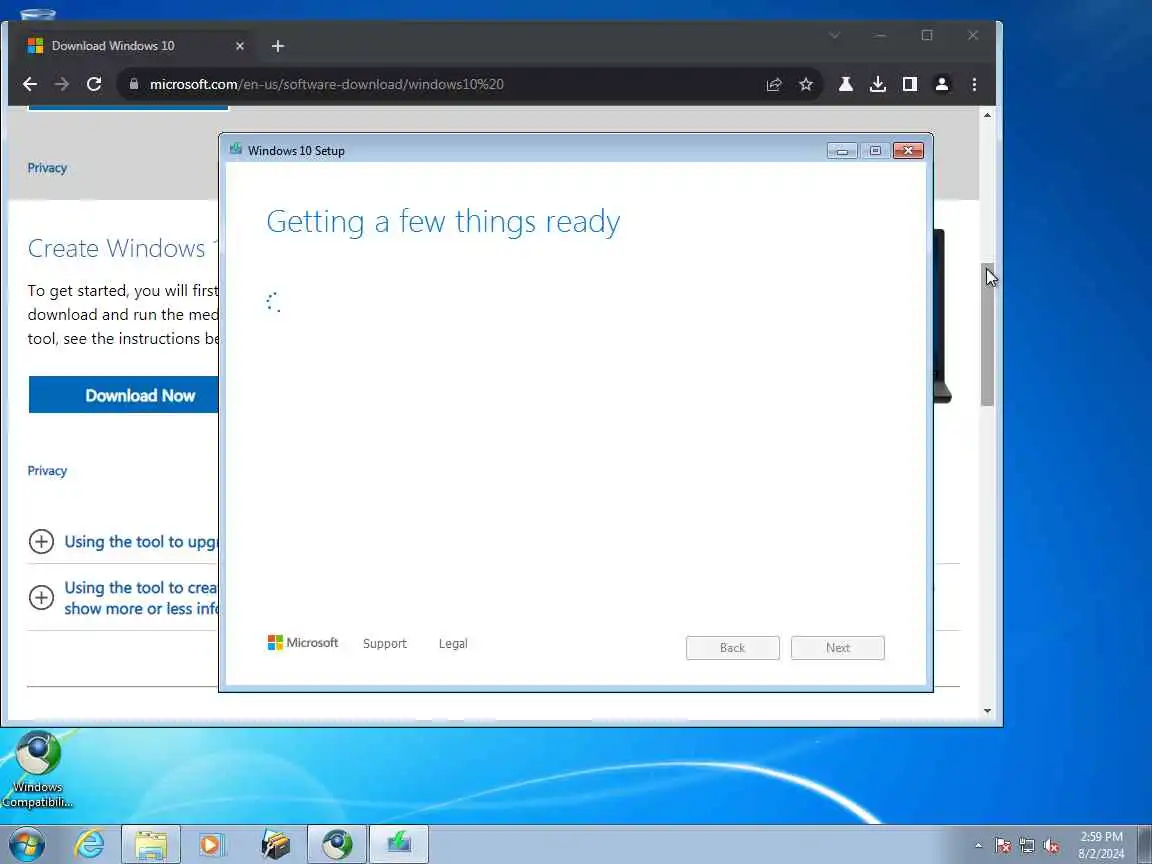This screenshot has height=864, width=1152.
Task: Open the archive app taskbar icon
Action: (276, 844)
